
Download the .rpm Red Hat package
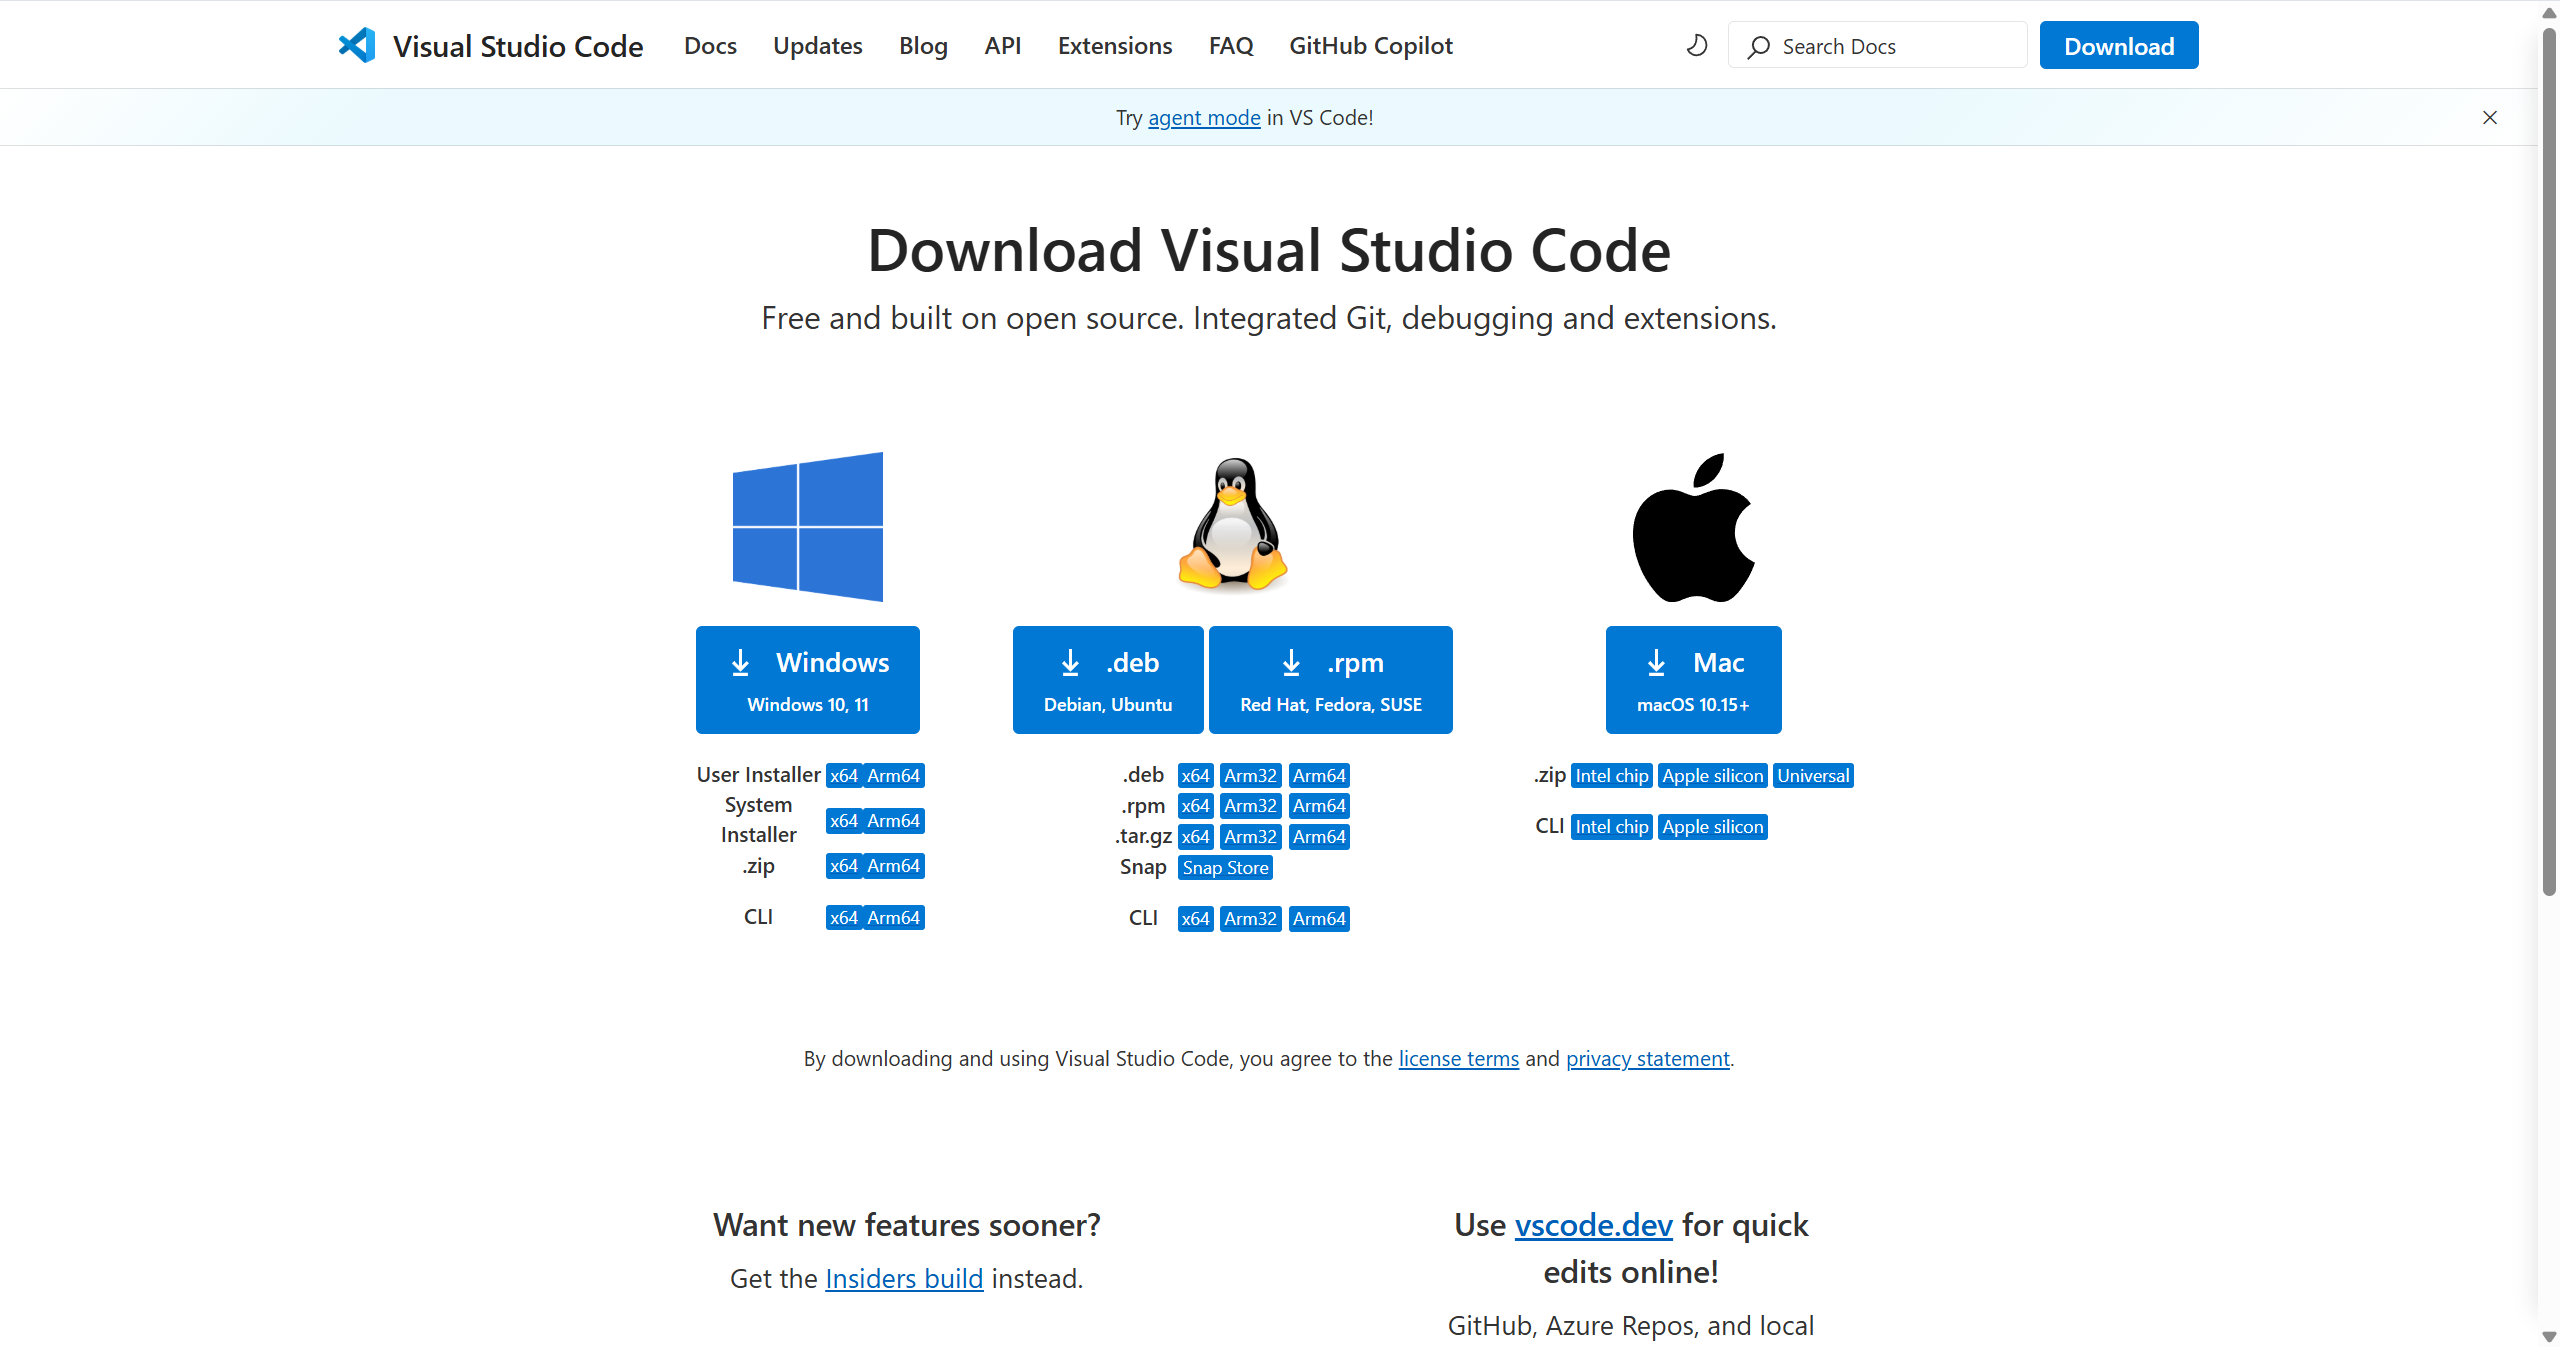pyautogui.click(x=1331, y=680)
